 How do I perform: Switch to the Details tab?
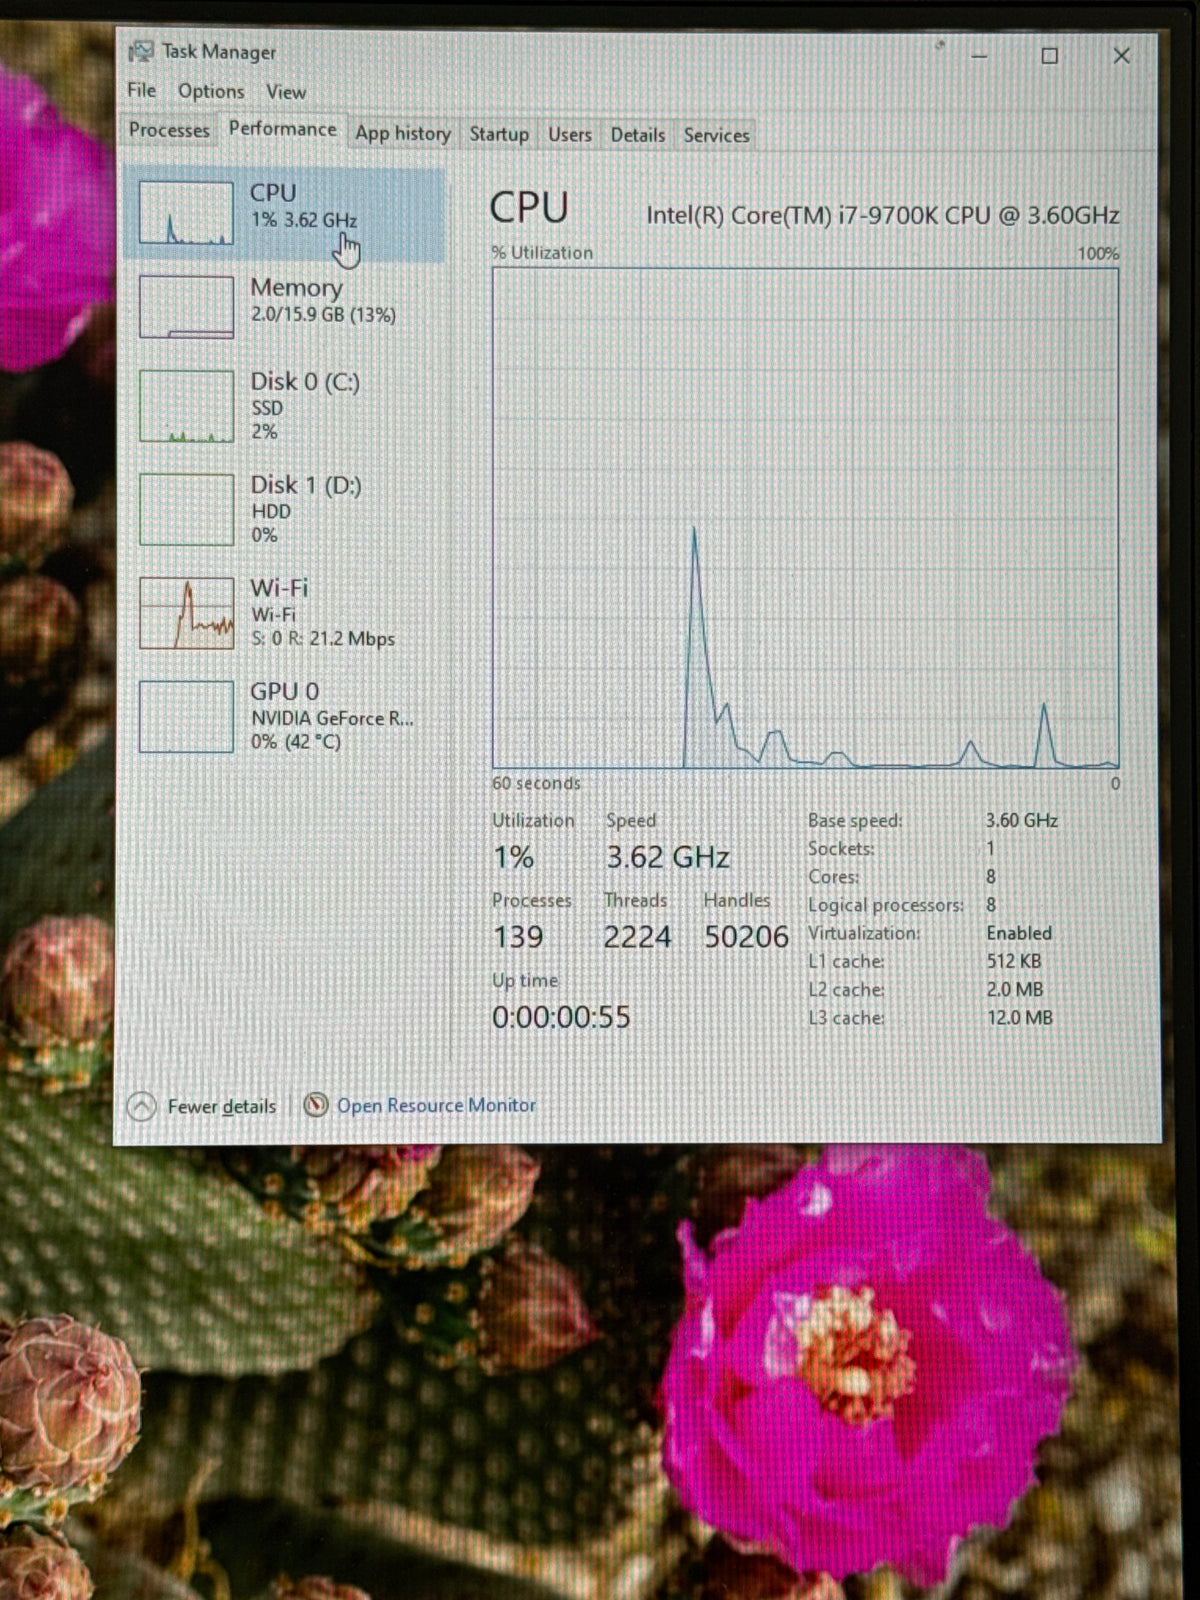(x=638, y=135)
